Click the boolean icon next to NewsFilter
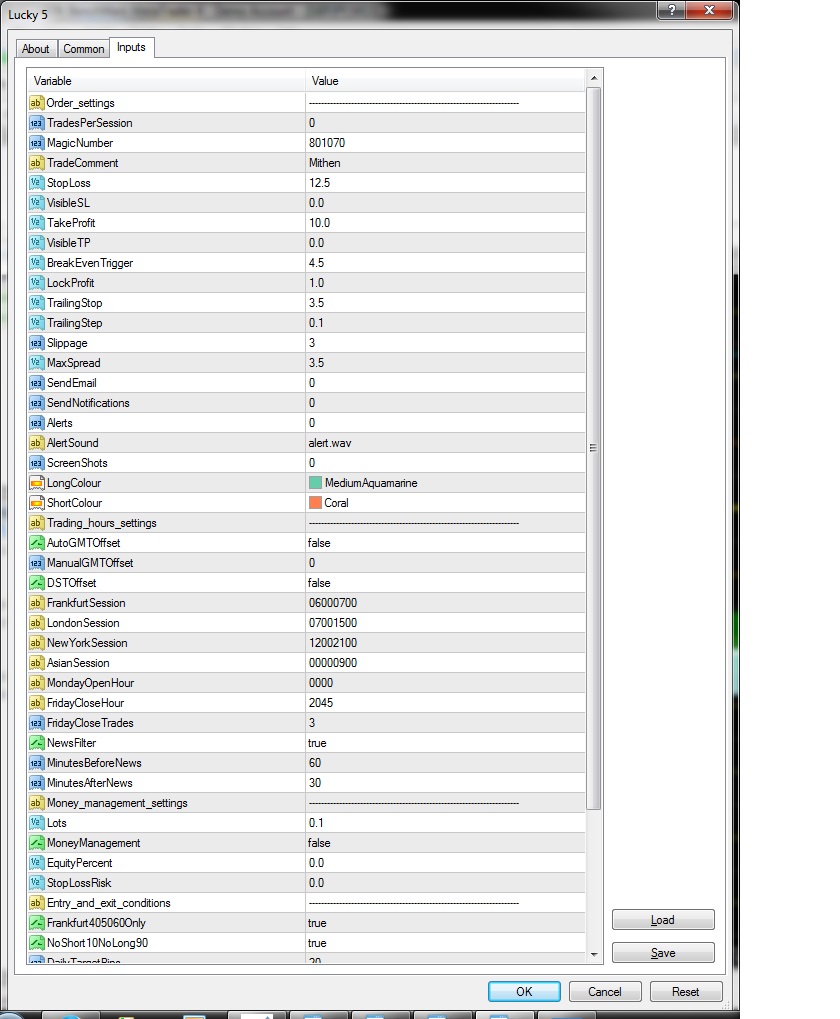The image size is (840, 1019). tap(36, 743)
